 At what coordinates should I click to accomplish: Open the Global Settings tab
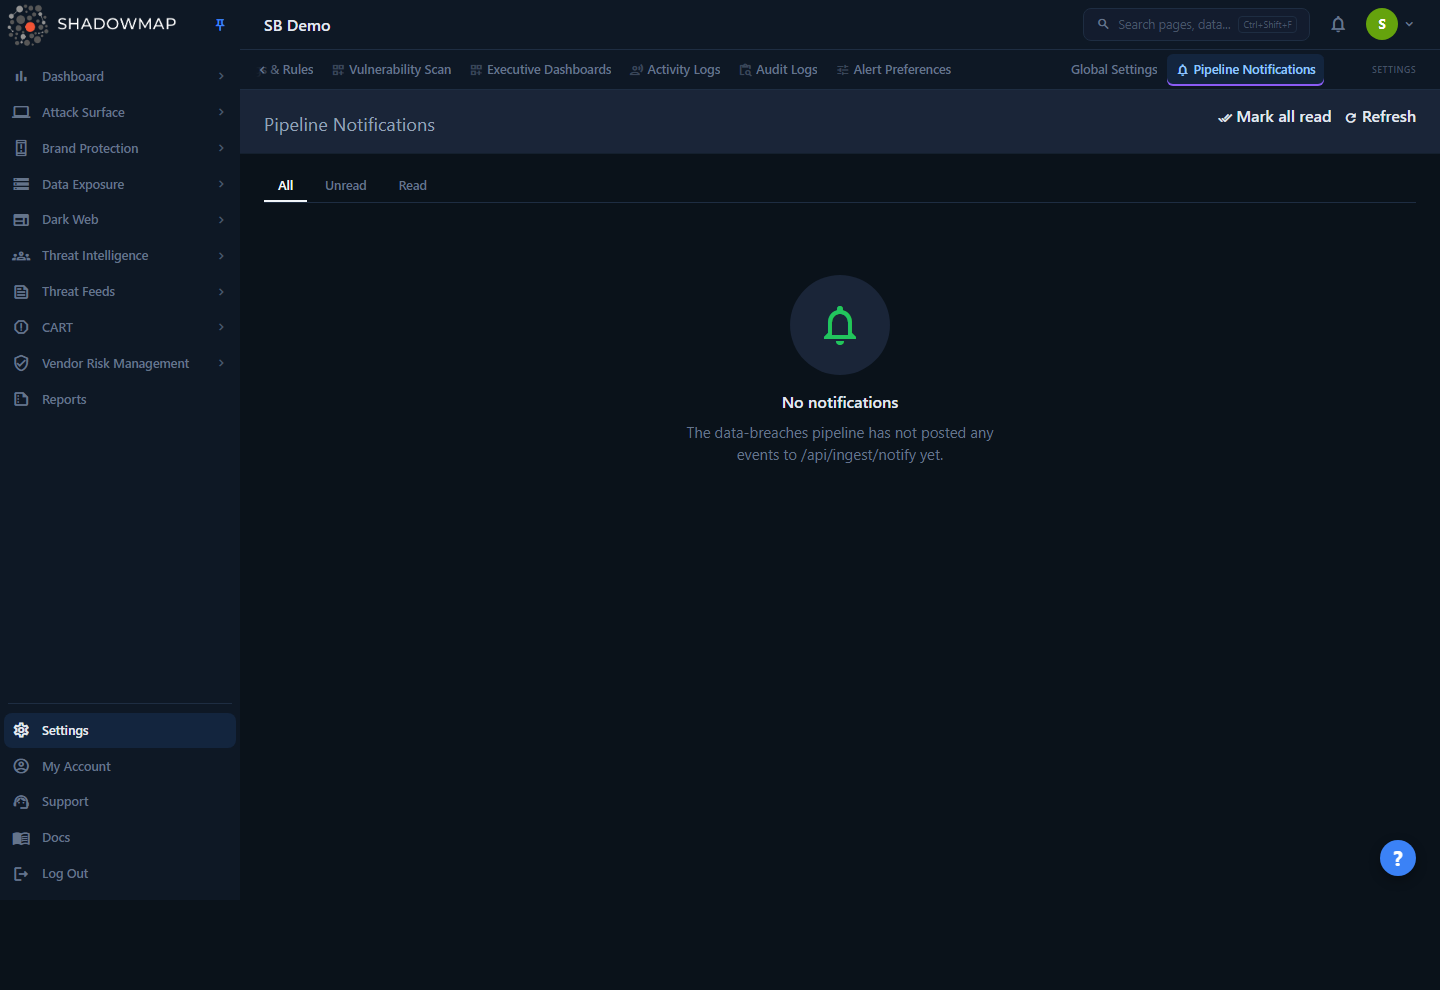pyautogui.click(x=1114, y=70)
